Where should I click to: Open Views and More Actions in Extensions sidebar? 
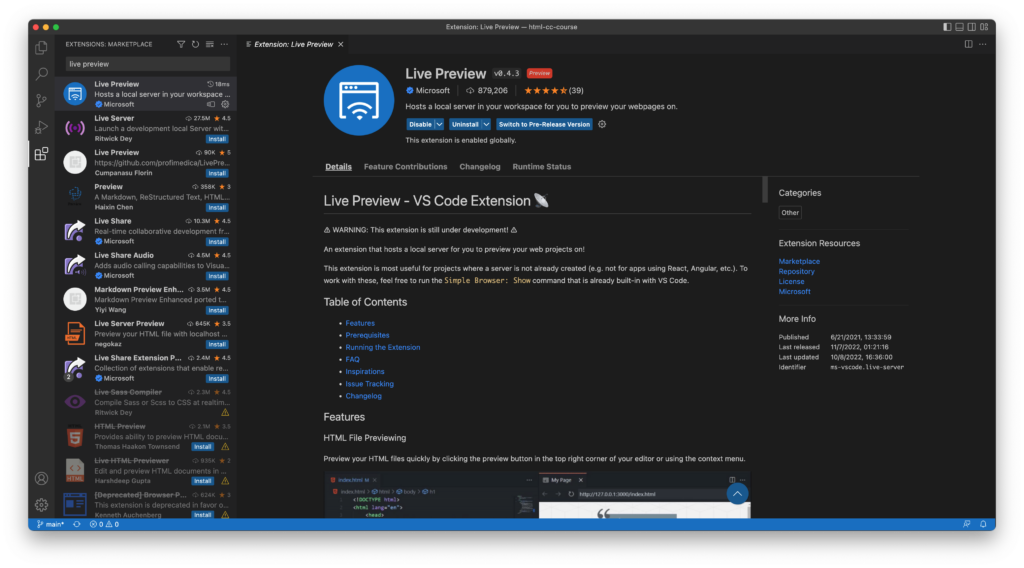[x=224, y=44]
